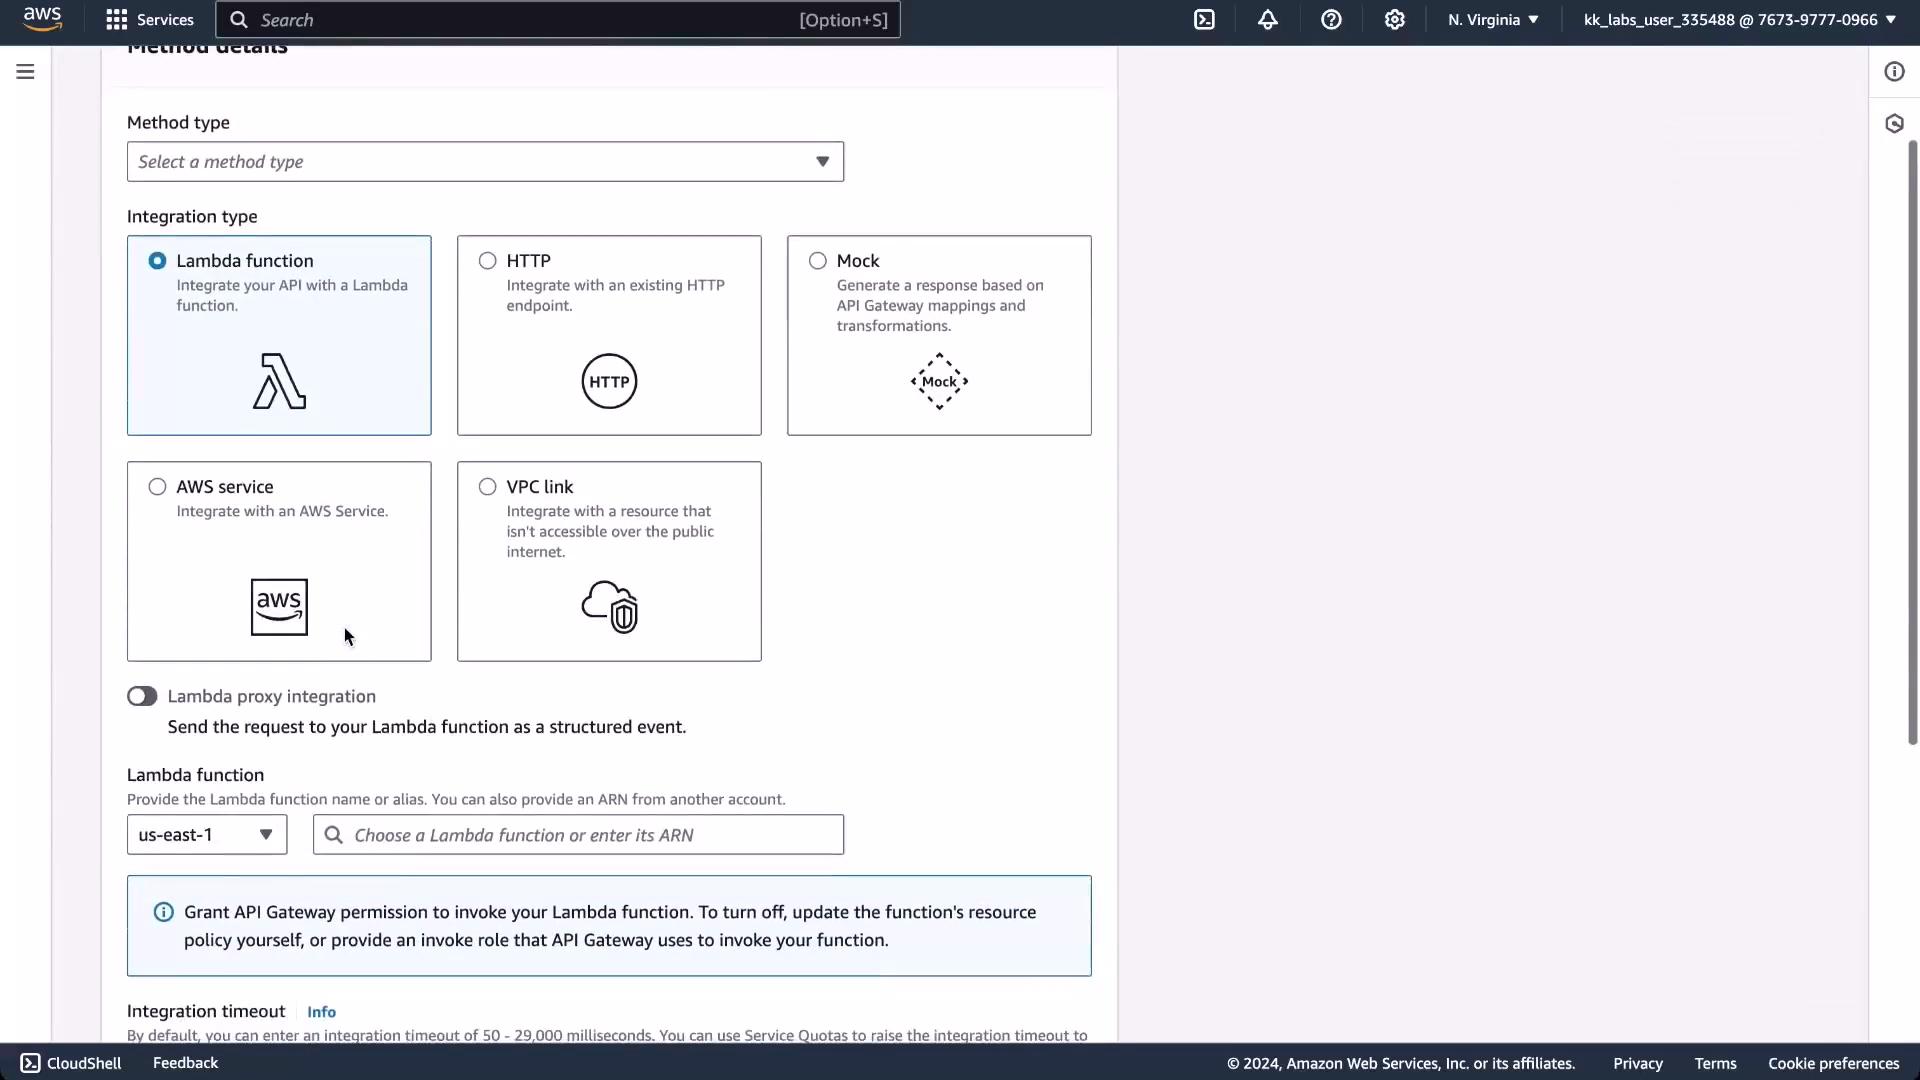
Task: Open the left hamburger navigation menu
Action: point(25,72)
